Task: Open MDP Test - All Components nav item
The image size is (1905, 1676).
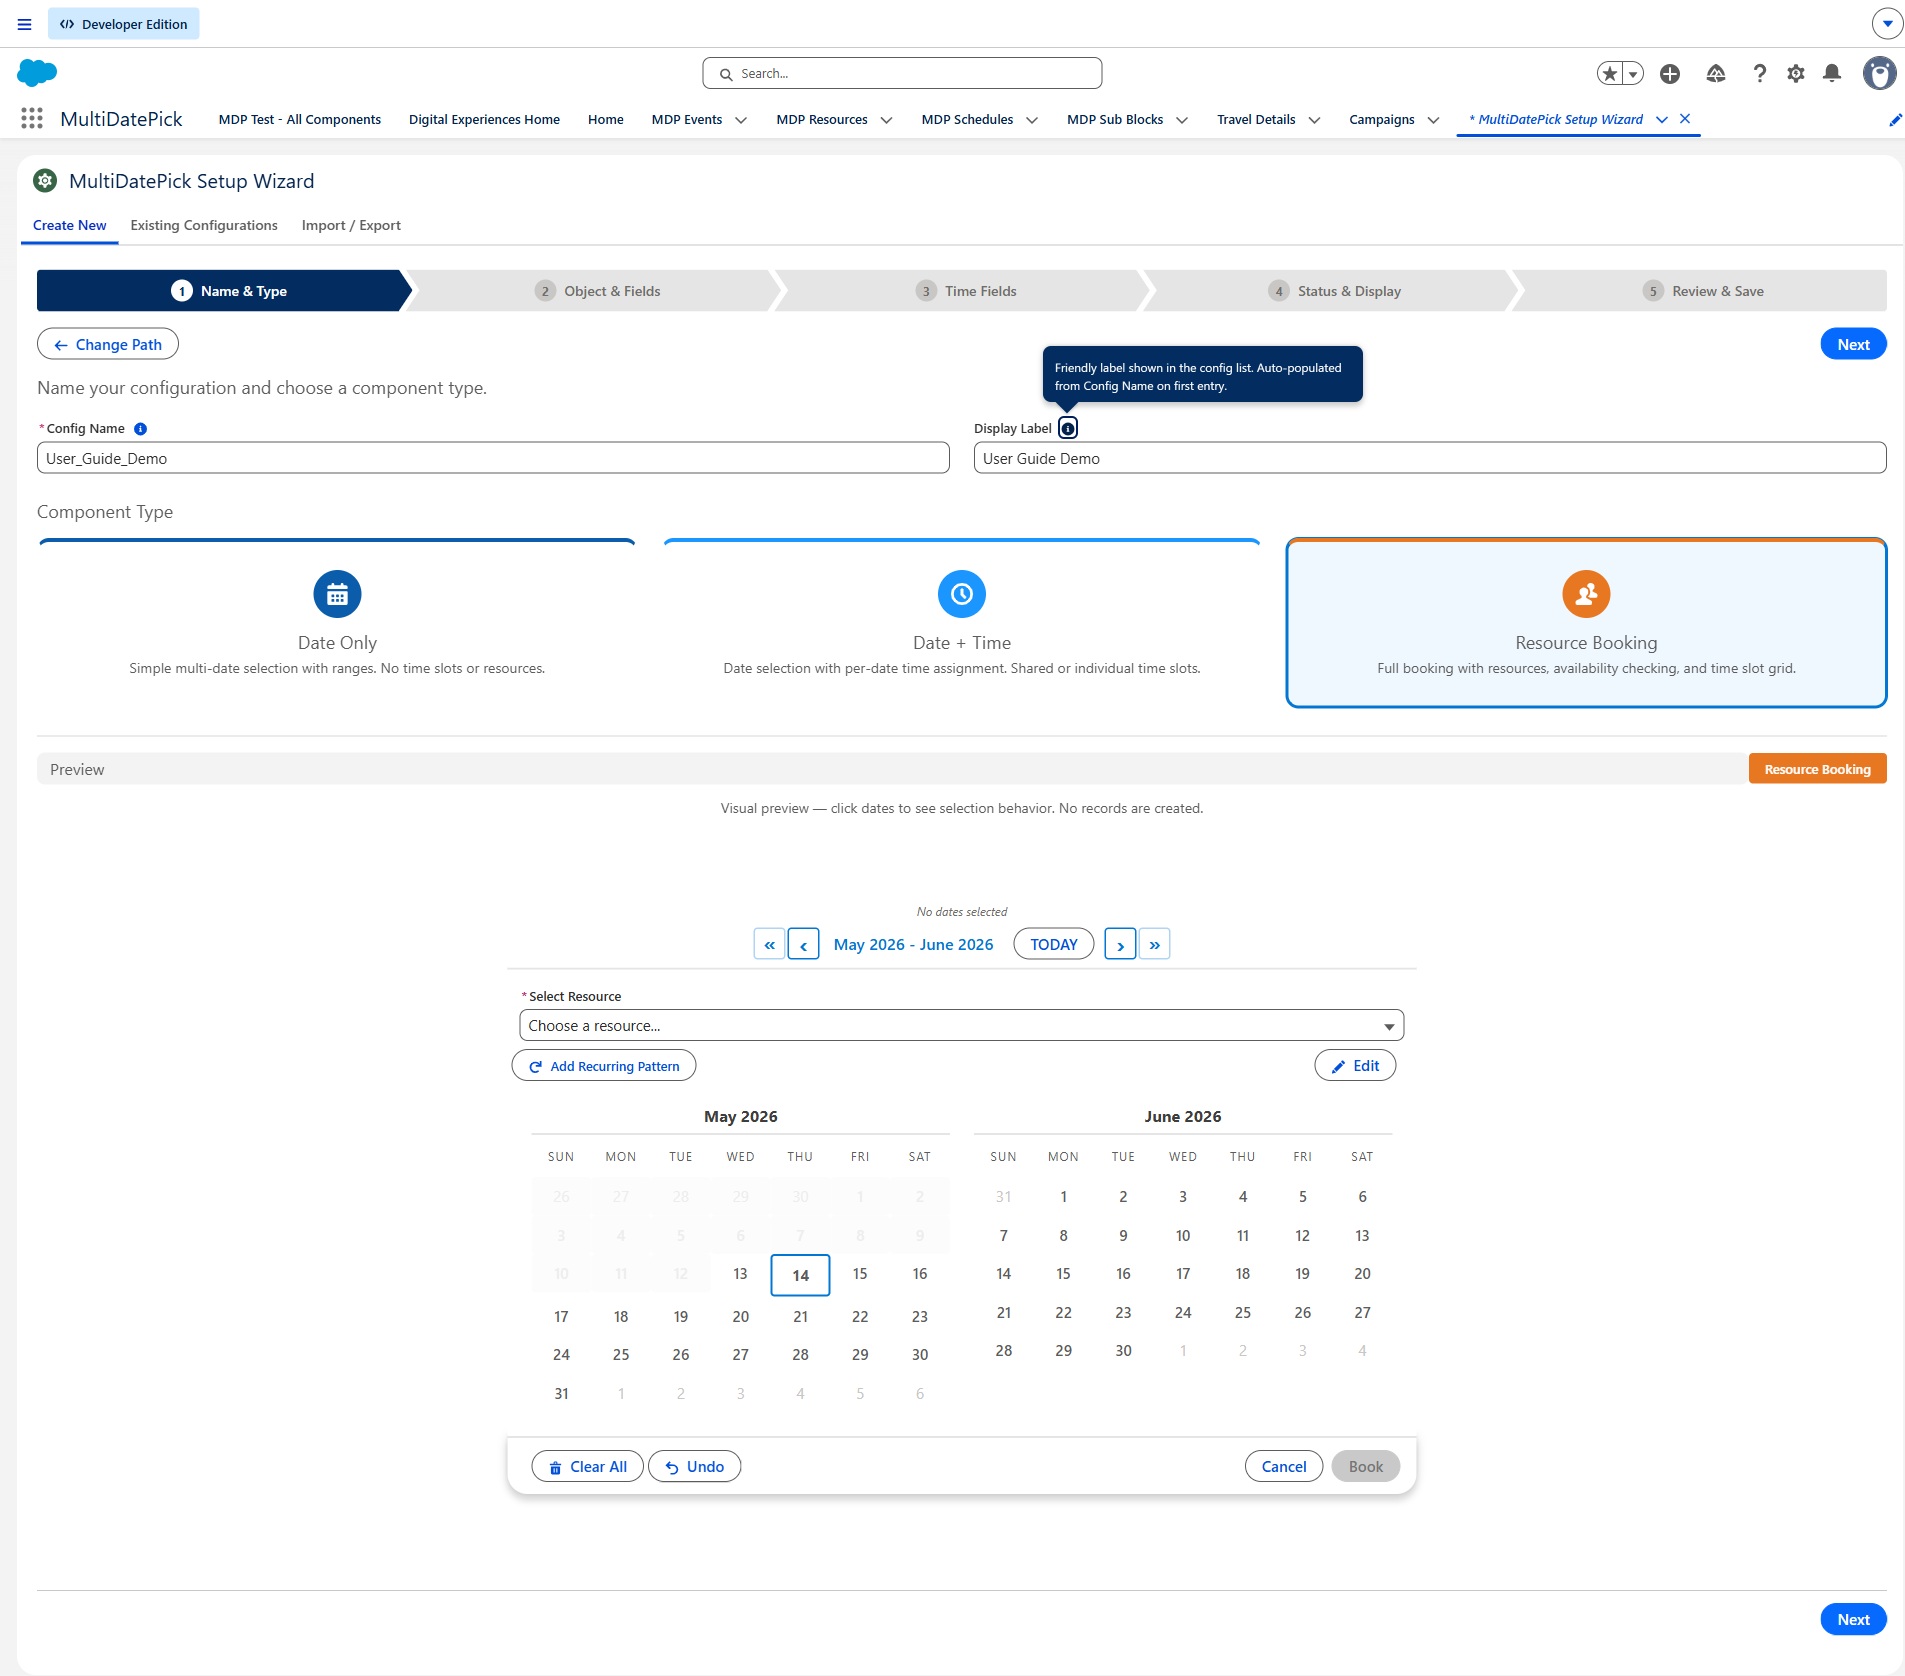Action: pos(300,120)
